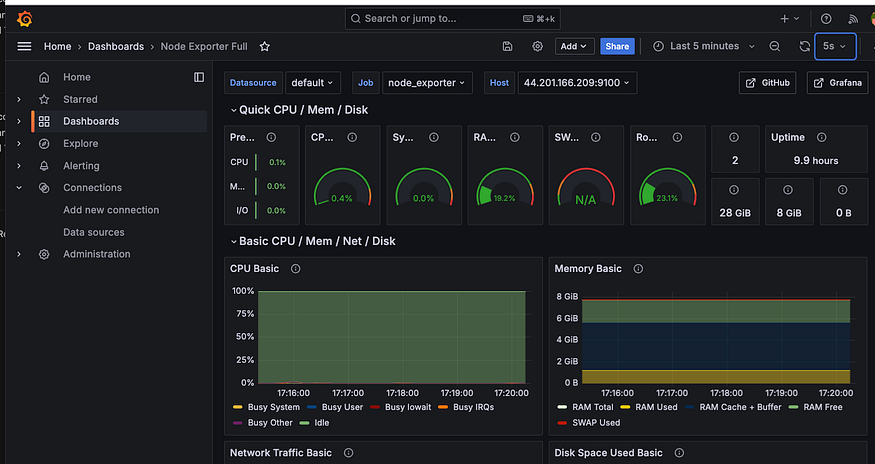Zoom out the time range
Image resolution: width=875 pixels, height=464 pixels.
pyautogui.click(x=775, y=46)
